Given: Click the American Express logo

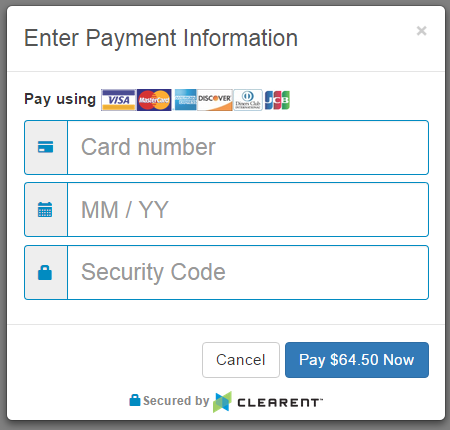Looking at the screenshot, I should click(185, 100).
